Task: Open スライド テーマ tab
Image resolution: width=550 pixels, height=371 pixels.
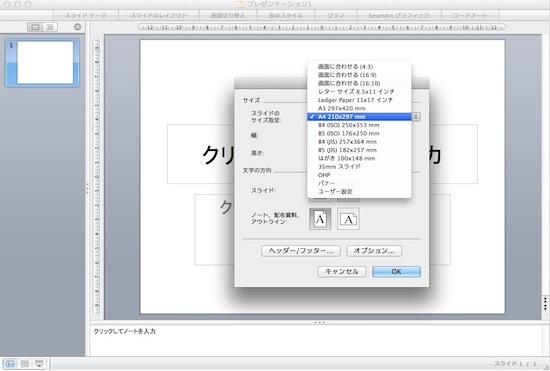Action: pyautogui.click(x=86, y=15)
